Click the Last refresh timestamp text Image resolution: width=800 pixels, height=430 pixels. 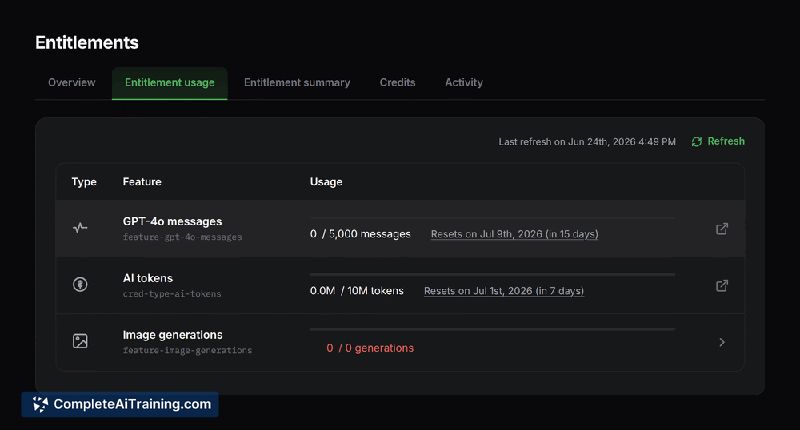587,142
